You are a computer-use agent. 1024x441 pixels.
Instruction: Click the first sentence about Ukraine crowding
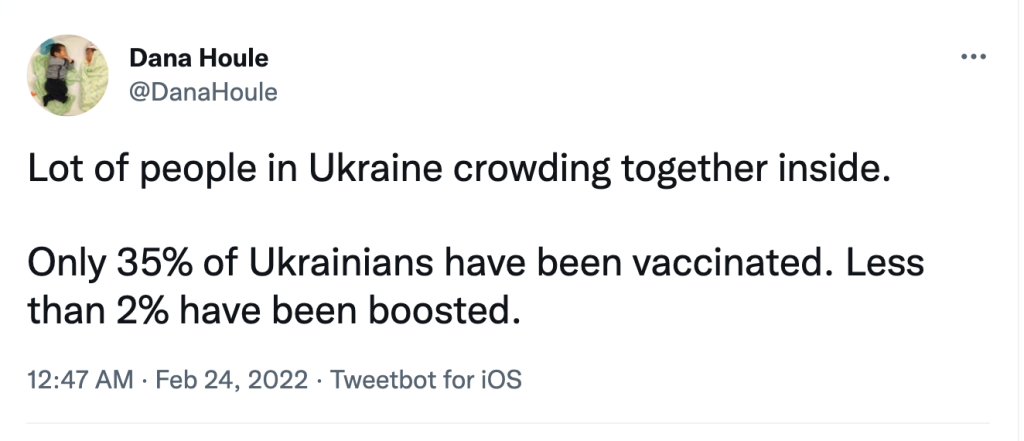[x=457, y=170]
